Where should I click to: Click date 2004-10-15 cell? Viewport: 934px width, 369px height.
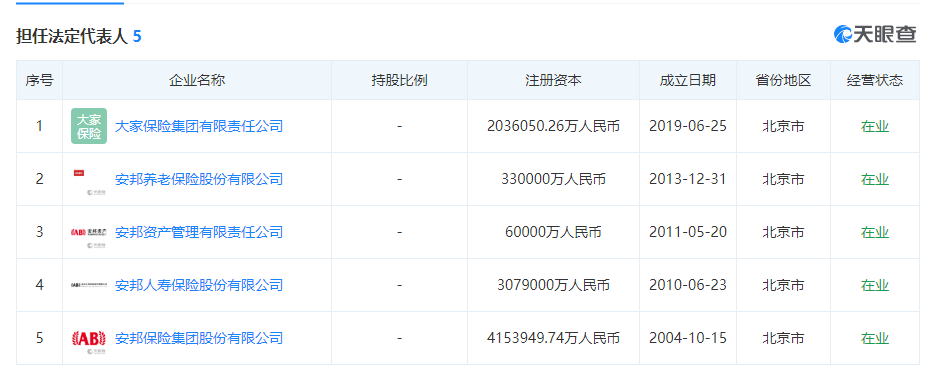pyautogui.click(x=688, y=339)
